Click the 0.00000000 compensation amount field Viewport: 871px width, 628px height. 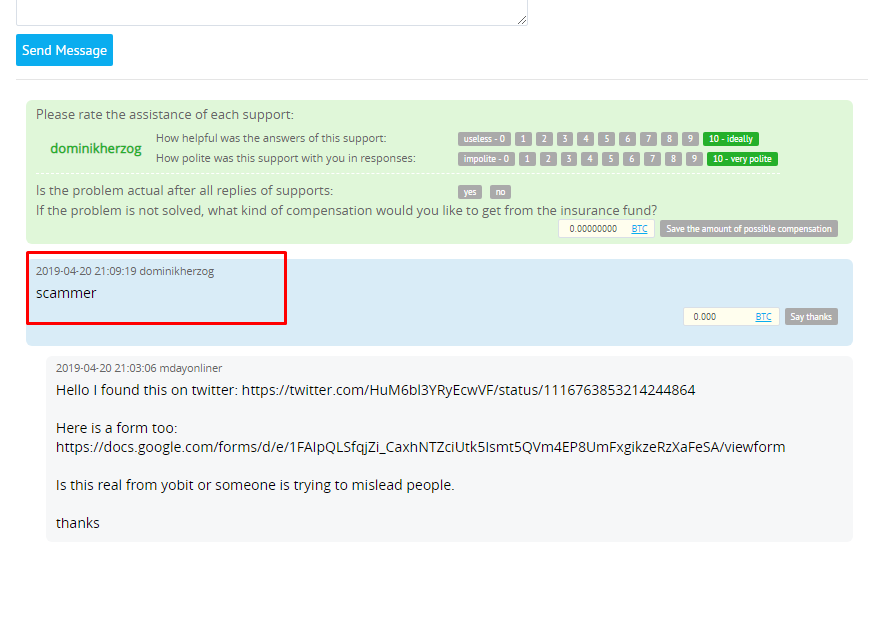[x=593, y=229]
